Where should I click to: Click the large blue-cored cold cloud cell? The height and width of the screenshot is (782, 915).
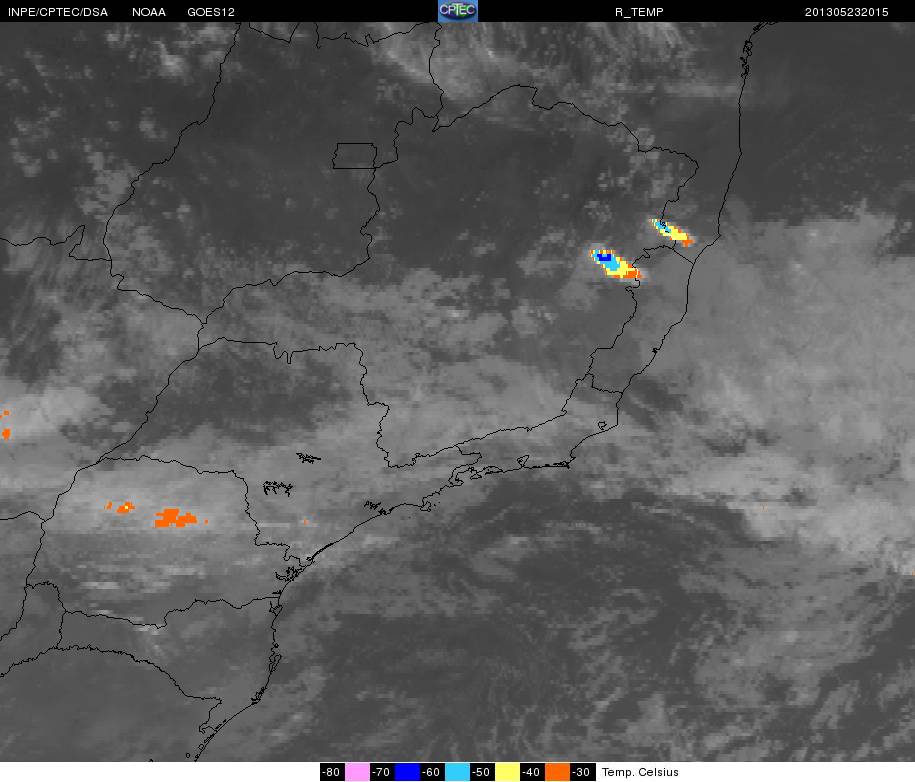pyautogui.click(x=614, y=264)
